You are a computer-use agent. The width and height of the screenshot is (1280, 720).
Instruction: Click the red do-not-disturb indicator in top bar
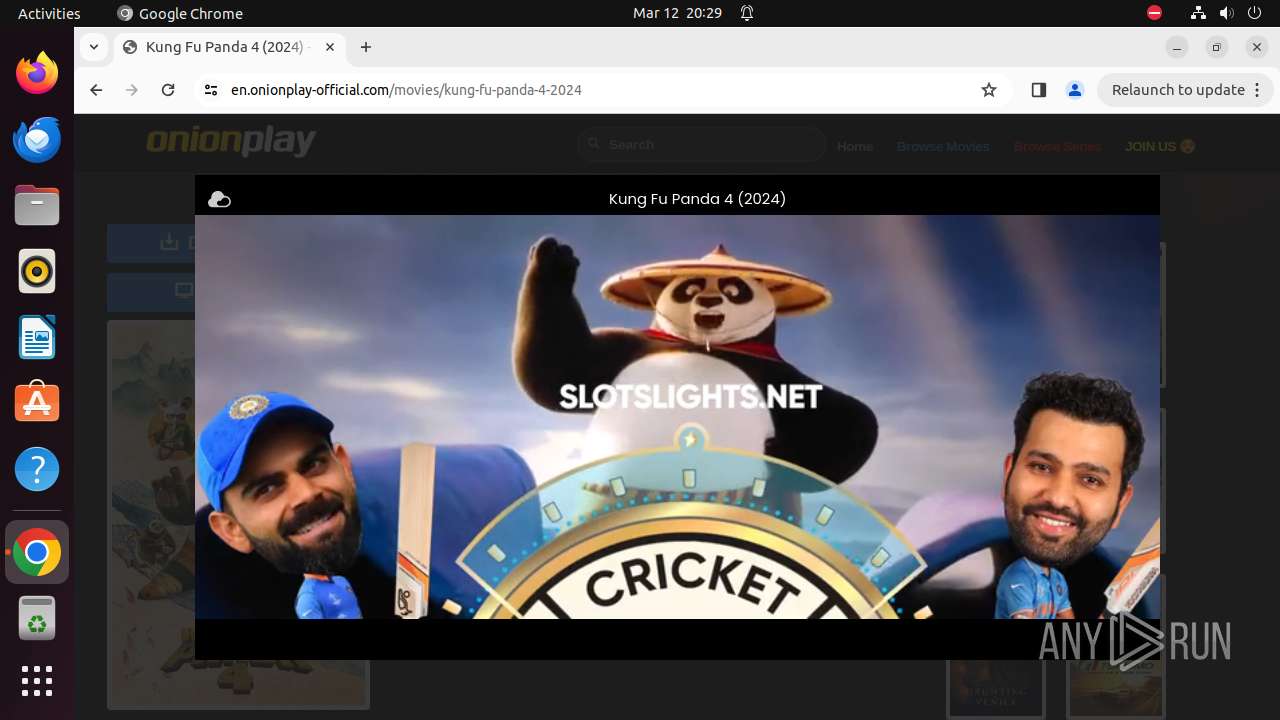pos(1154,13)
